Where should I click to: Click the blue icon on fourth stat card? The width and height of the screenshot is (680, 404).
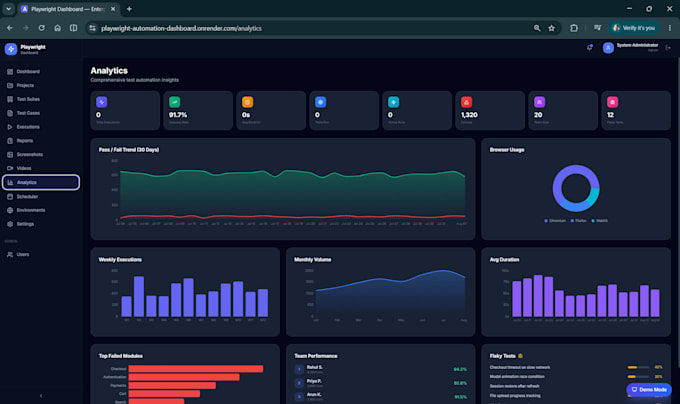coord(320,102)
